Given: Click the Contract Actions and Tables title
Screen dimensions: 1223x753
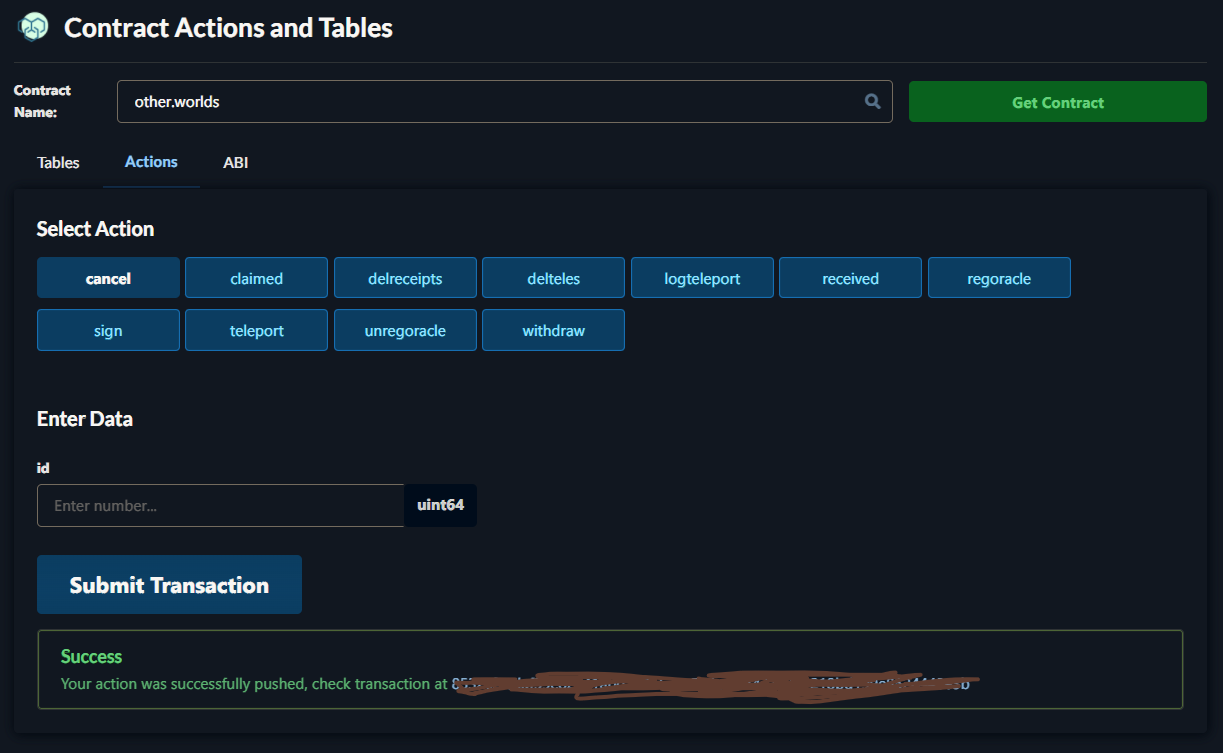Looking at the screenshot, I should [228, 28].
